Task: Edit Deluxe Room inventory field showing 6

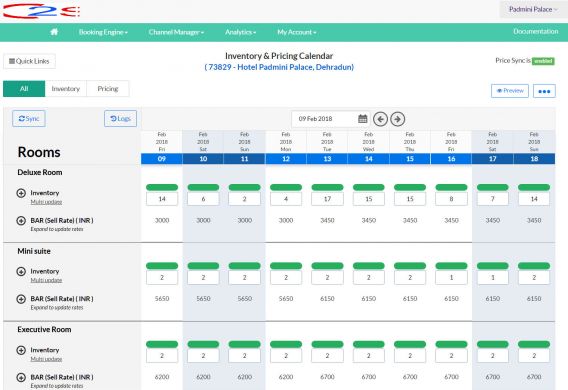Action: point(203,199)
